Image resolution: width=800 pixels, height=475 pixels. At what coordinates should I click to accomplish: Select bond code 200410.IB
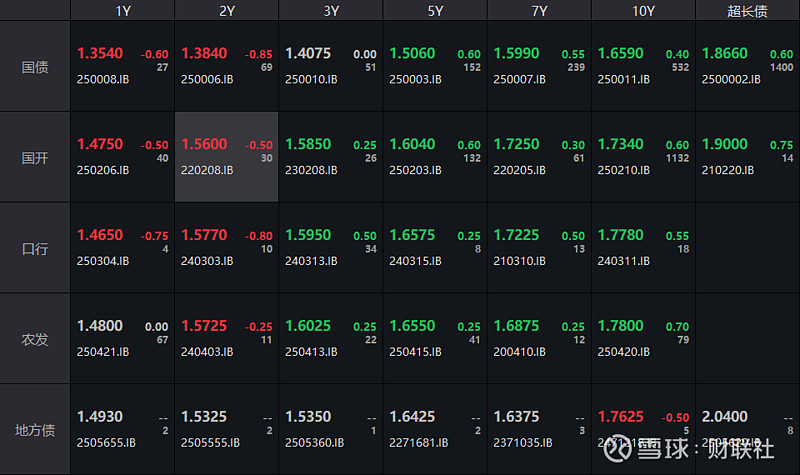tap(519, 352)
